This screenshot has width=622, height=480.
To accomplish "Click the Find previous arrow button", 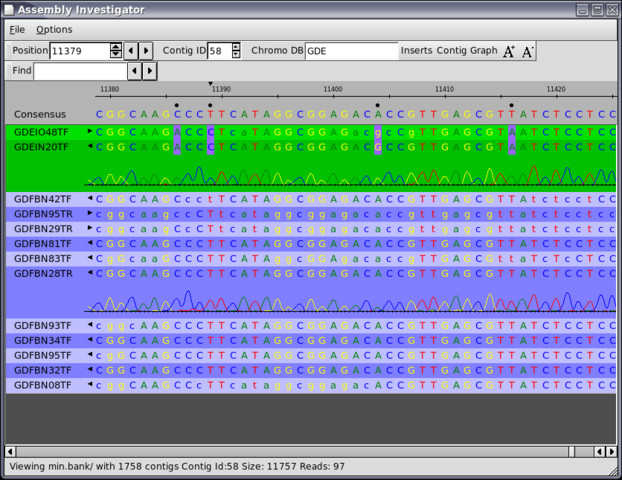I will 134,71.
